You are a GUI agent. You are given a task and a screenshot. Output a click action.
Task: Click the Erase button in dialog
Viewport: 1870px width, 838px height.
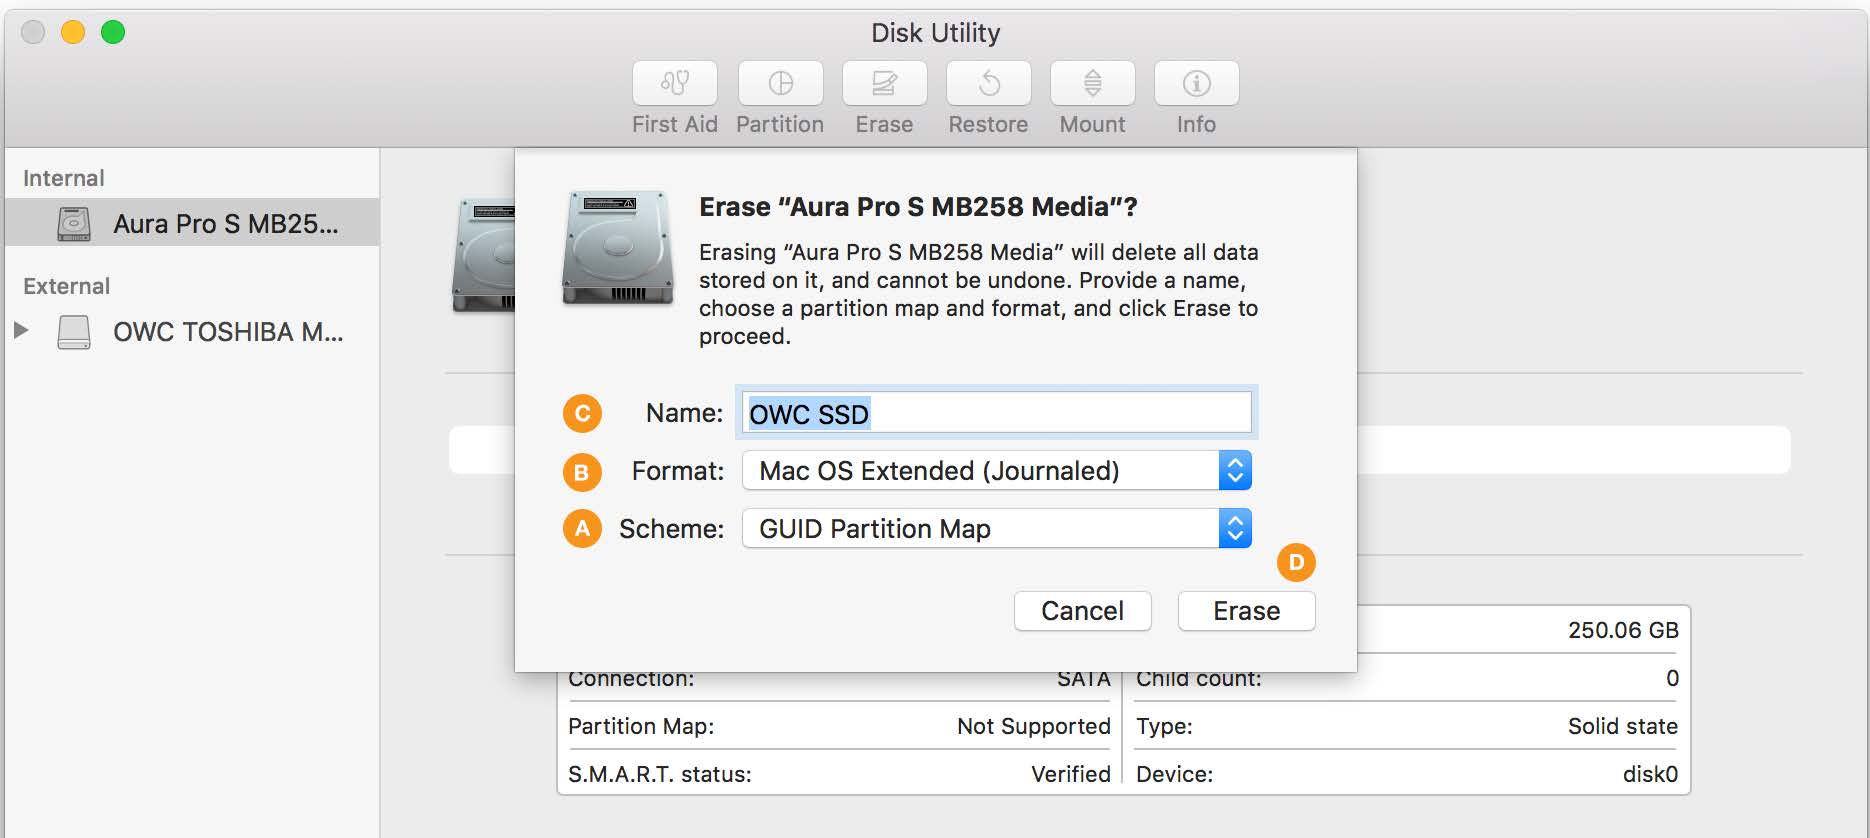(x=1246, y=611)
